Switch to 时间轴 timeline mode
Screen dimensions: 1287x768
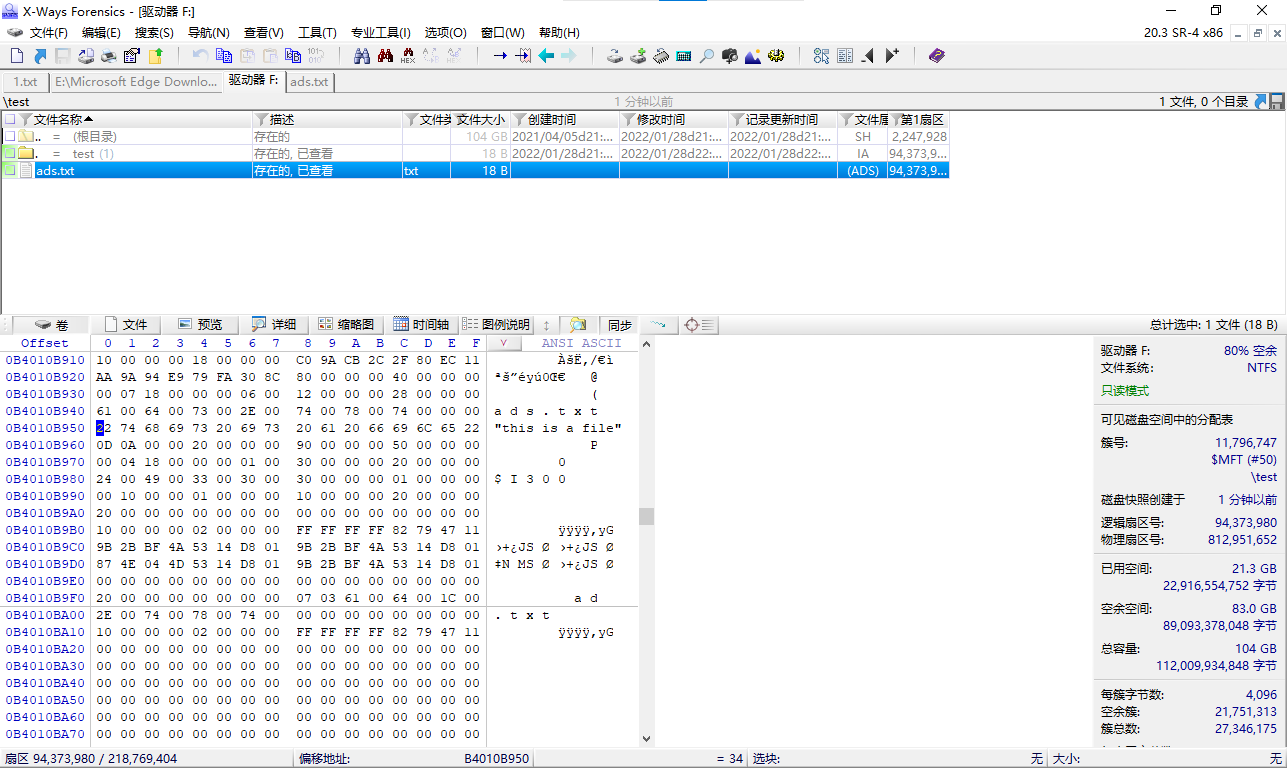[421, 325]
